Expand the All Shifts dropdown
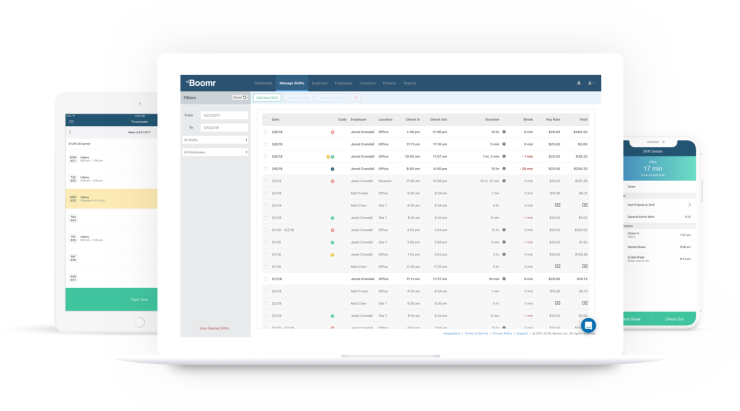Image resolution: width=740 pixels, height=411 pixels. [215, 140]
